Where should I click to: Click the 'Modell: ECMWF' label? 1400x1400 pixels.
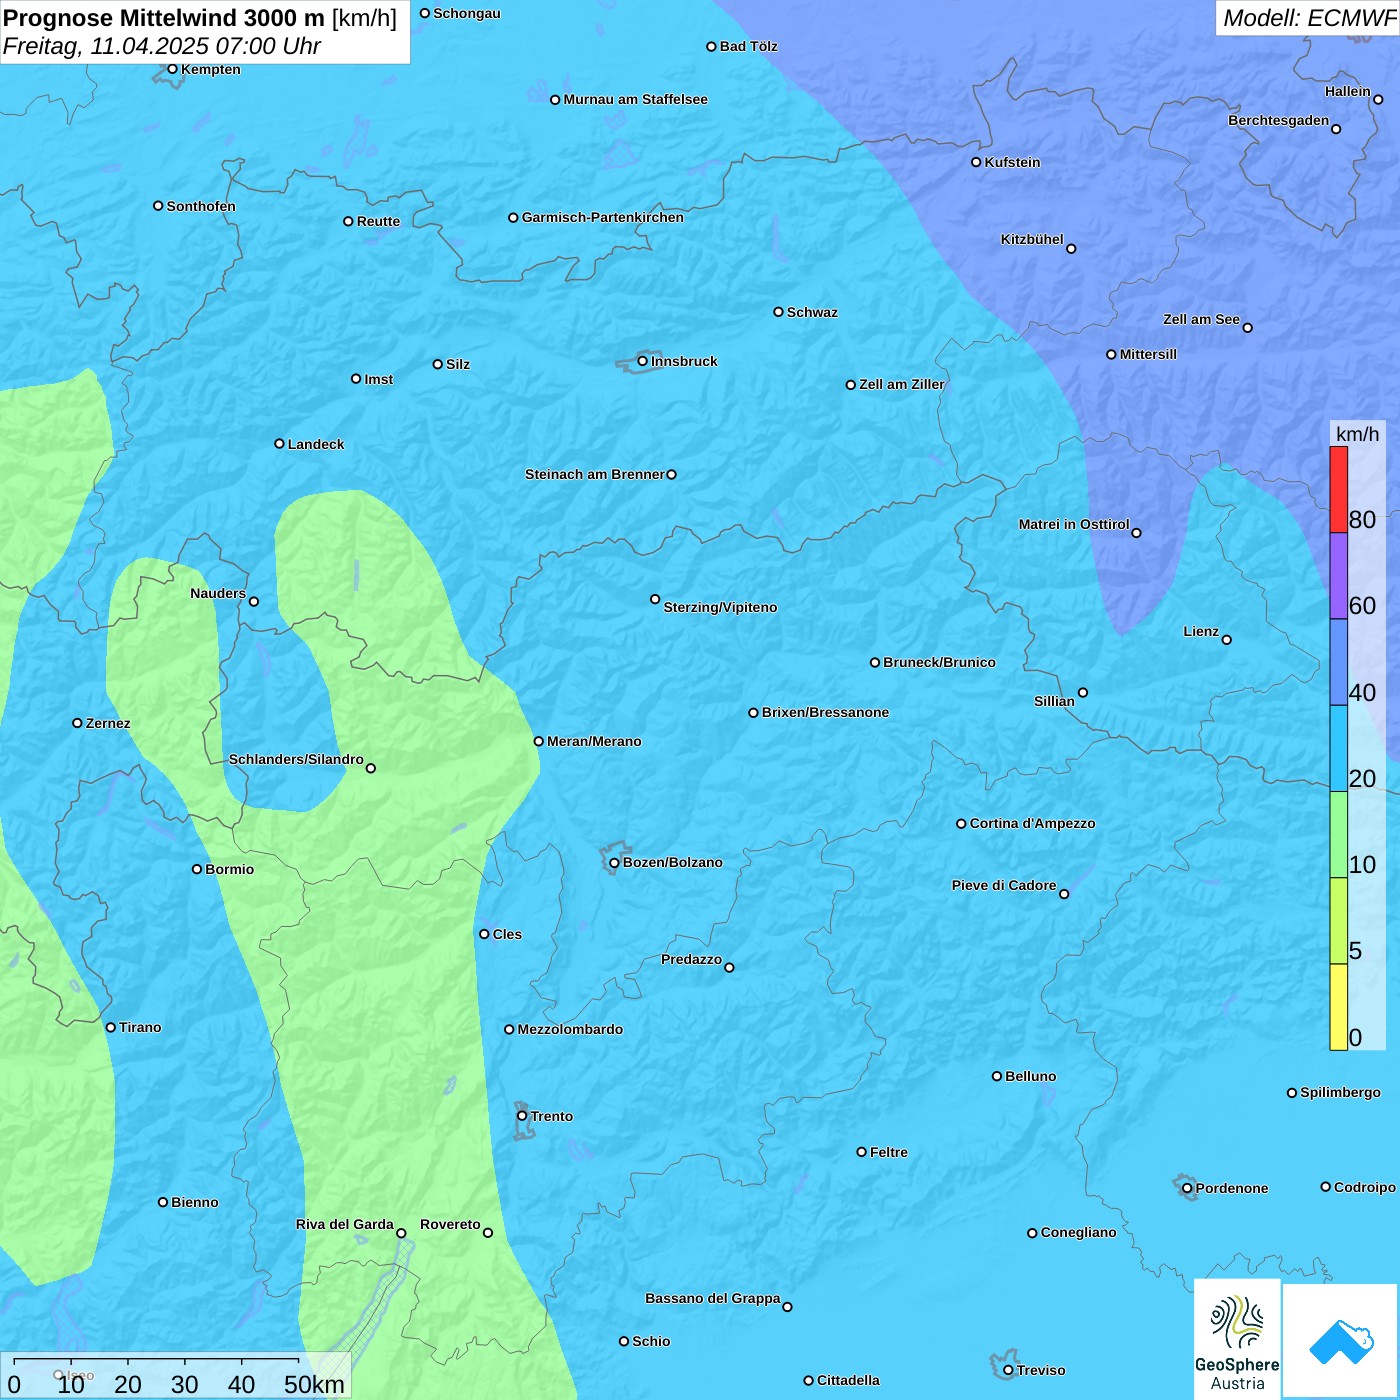pyautogui.click(x=1309, y=18)
